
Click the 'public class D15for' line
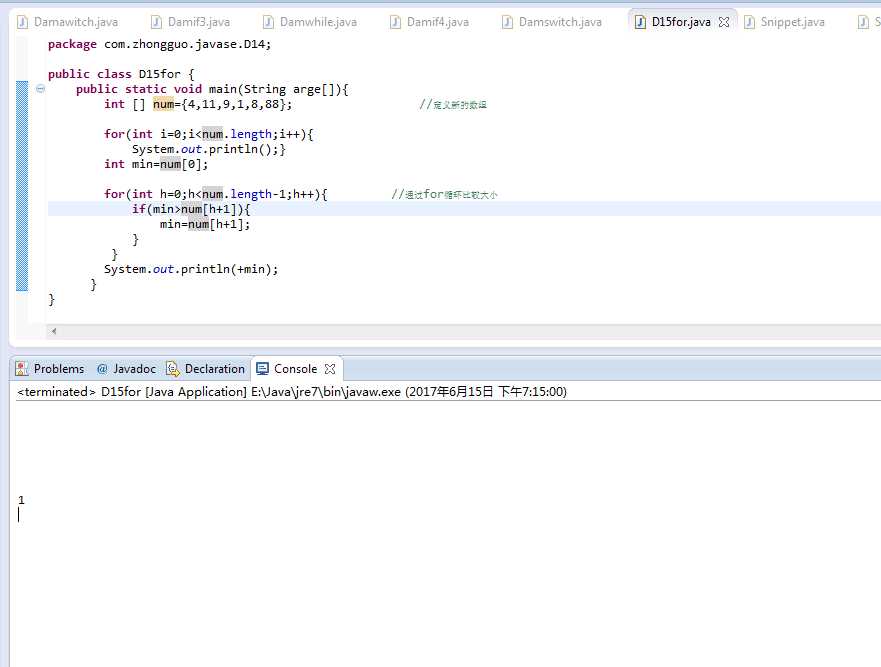point(121,74)
